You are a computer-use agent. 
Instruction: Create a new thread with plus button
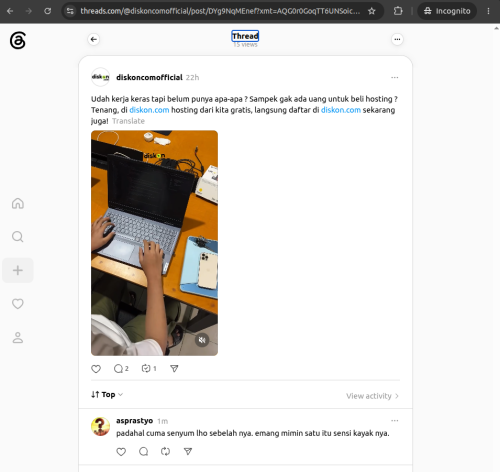click(x=18, y=270)
